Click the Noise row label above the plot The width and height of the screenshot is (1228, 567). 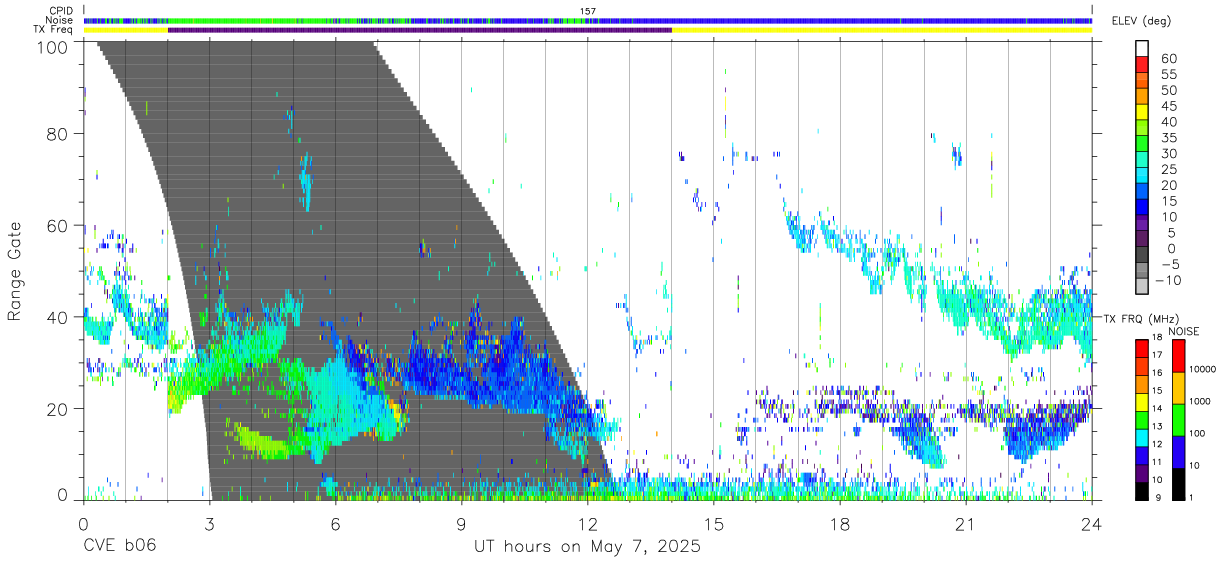pos(59,20)
